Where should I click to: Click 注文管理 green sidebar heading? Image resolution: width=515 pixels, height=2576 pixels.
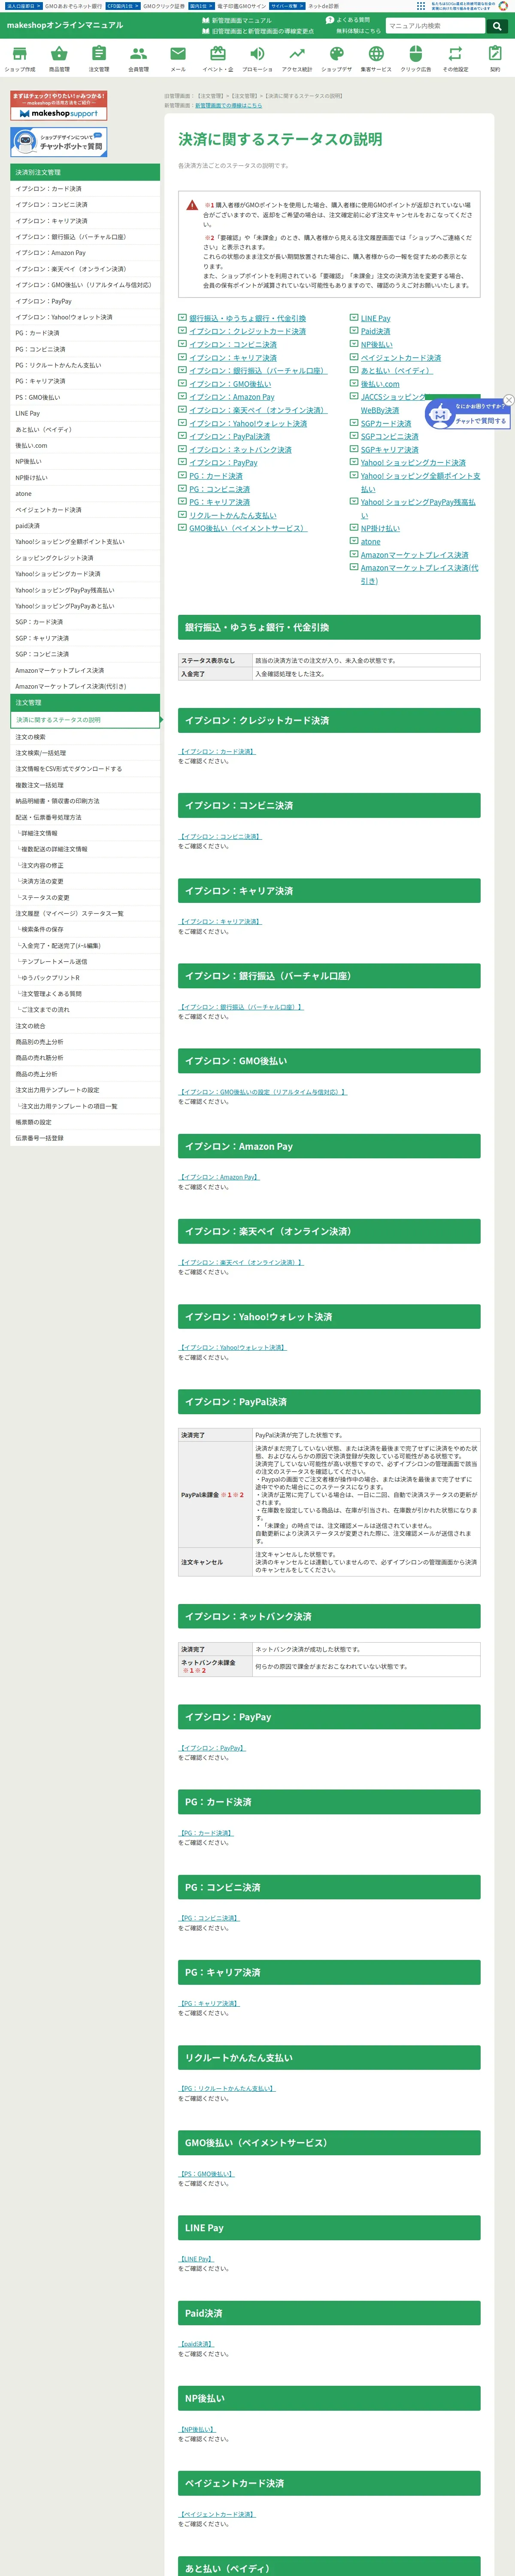(x=85, y=703)
